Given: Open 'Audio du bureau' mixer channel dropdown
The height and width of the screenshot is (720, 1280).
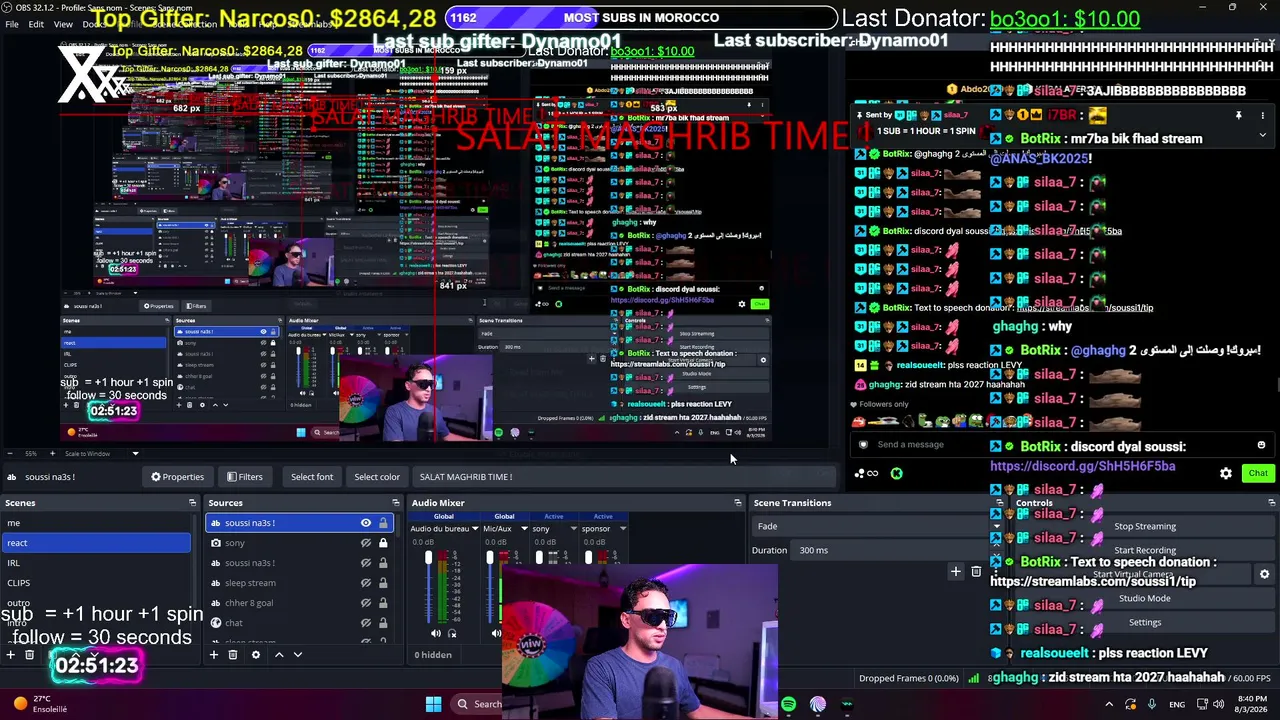Looking at the screenshot, I should click(x=475, y=529).
